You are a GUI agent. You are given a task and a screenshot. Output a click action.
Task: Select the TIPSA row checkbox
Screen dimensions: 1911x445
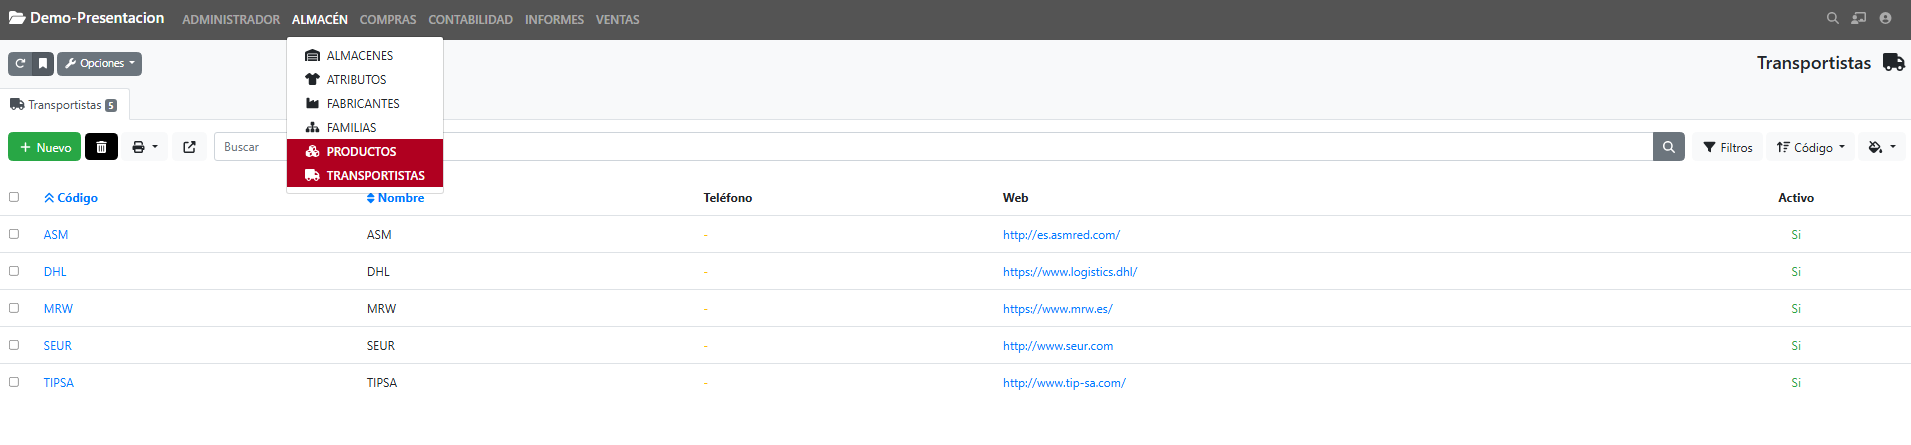click(x=14, y=382)
